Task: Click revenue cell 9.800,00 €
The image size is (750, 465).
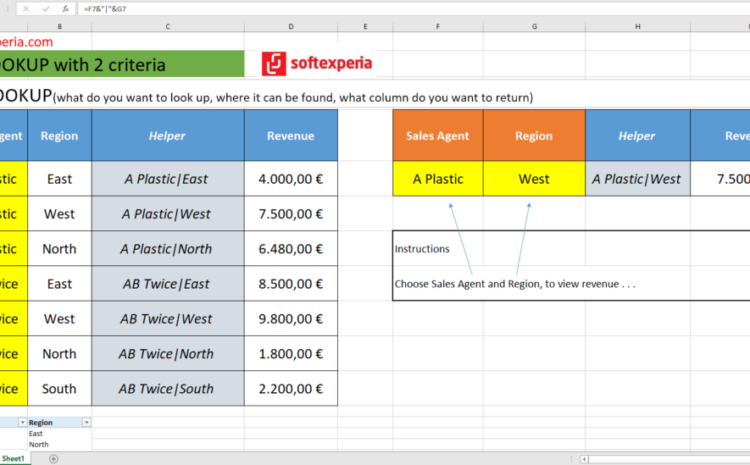Action: pyautogui.click(x=291, y=319)
